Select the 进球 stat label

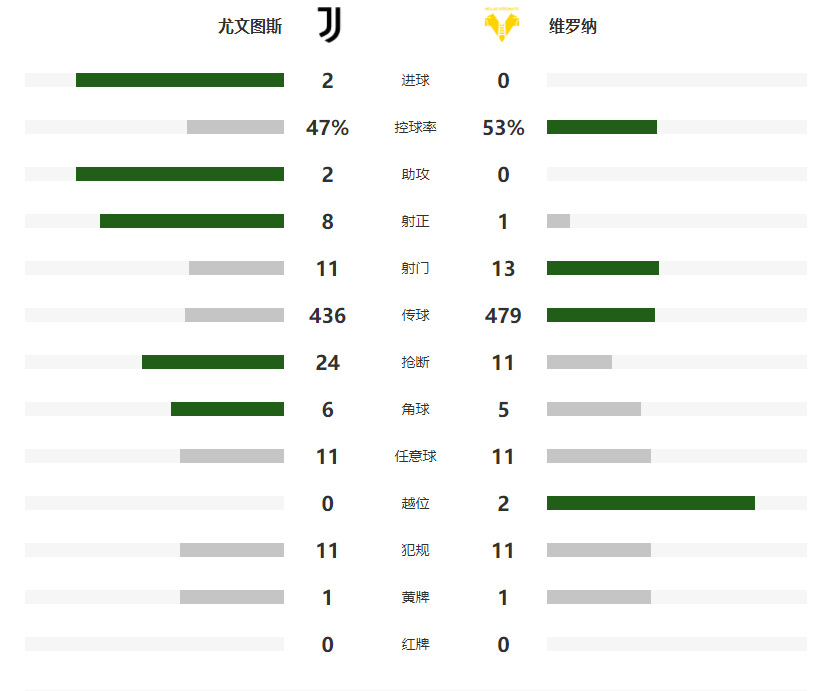point(415,80)
